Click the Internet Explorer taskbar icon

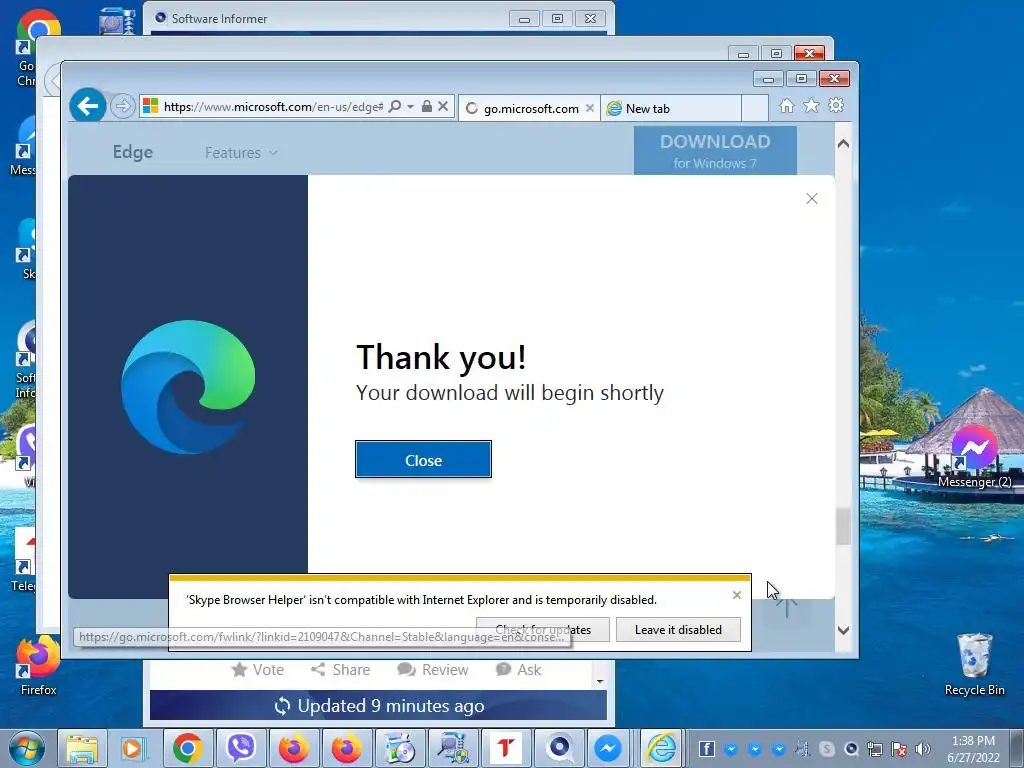pyautogui.click(x=661, y=748)
